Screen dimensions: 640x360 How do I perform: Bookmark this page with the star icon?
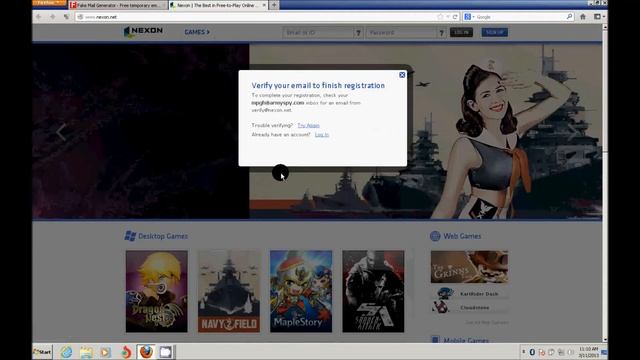[x=440, y=17]
